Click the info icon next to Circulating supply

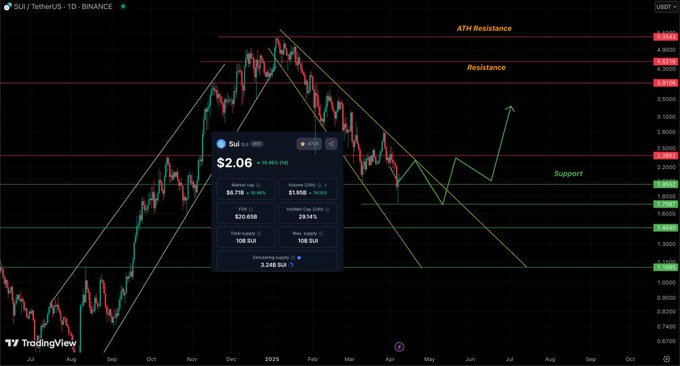(x=293, y=258)
